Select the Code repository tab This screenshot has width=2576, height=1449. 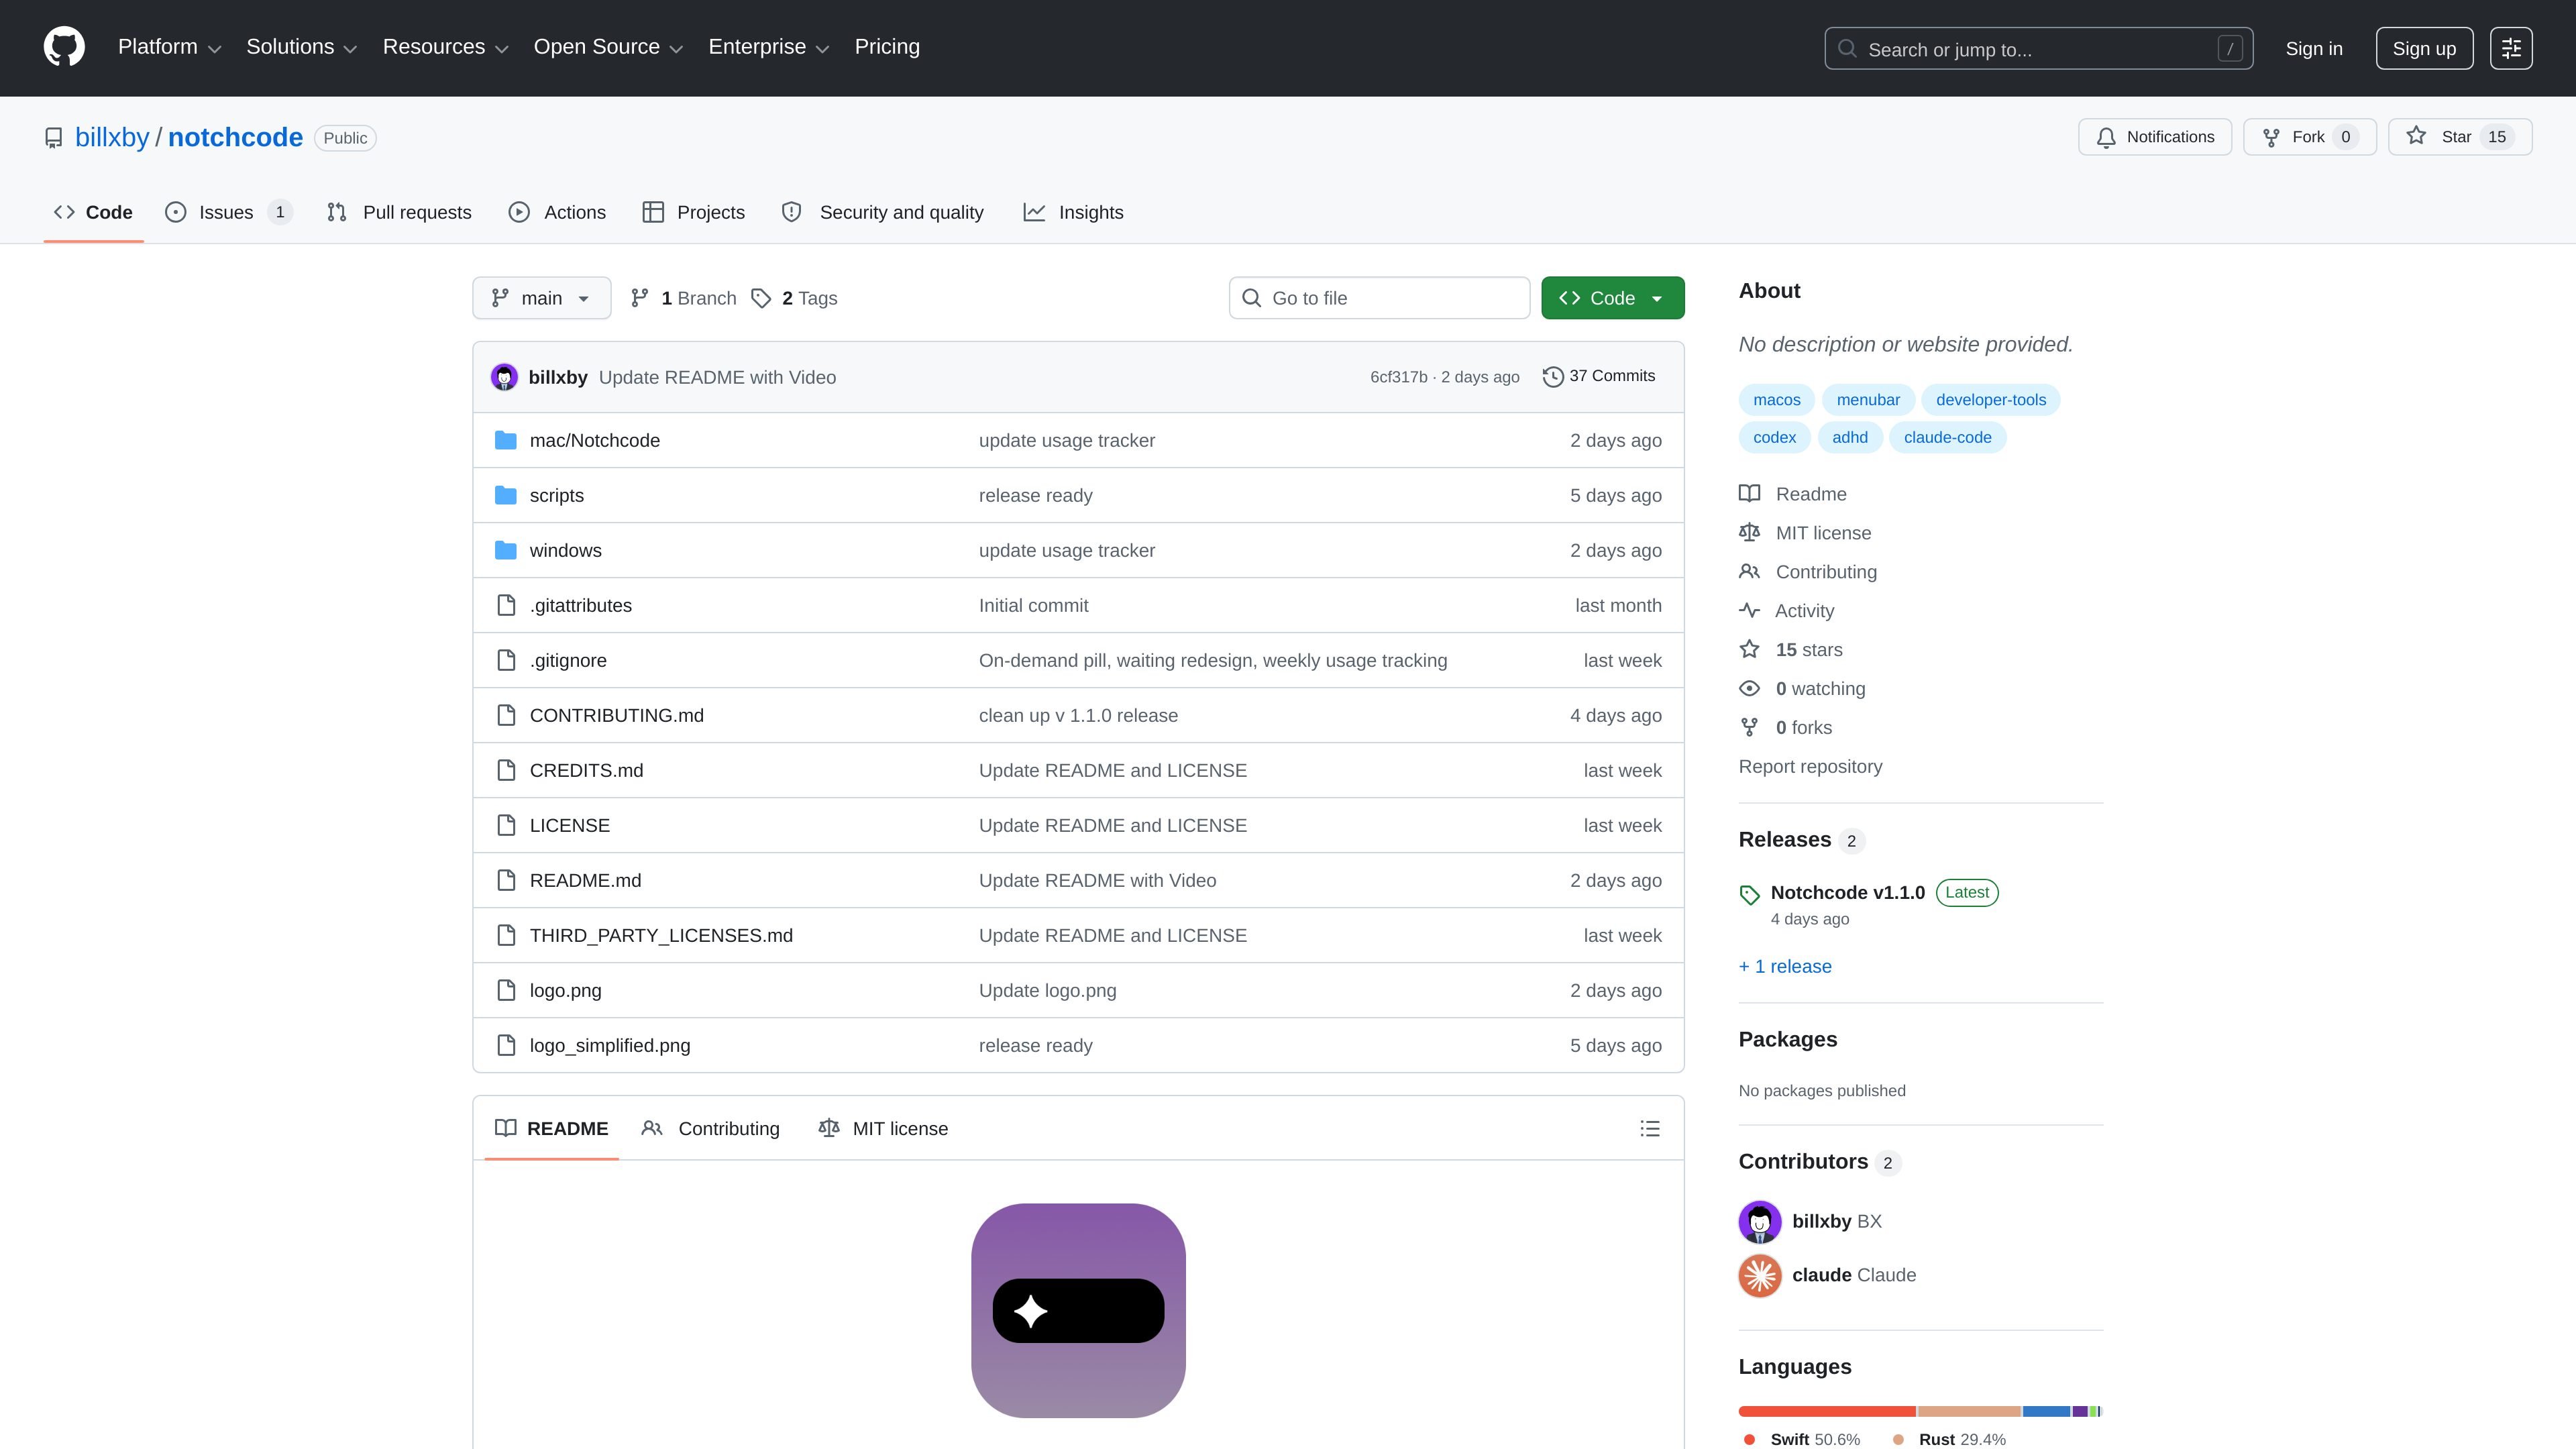[93, 212]
